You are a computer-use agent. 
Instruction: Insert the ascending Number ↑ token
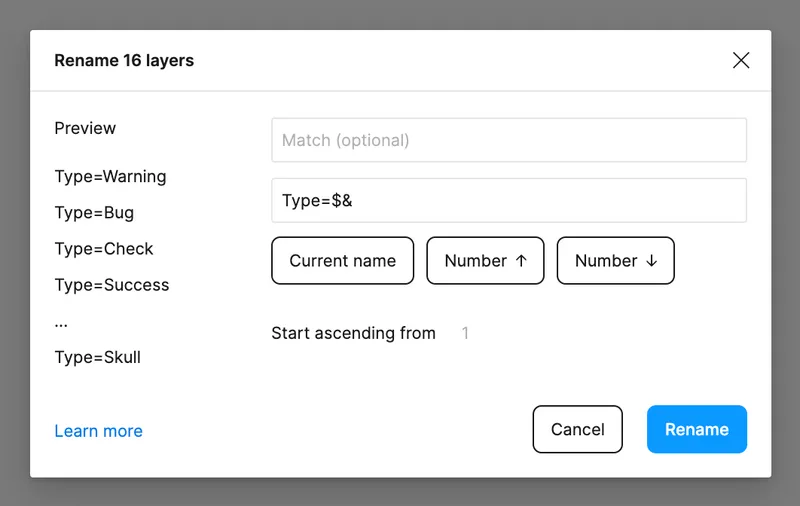[x=485, y=261]
